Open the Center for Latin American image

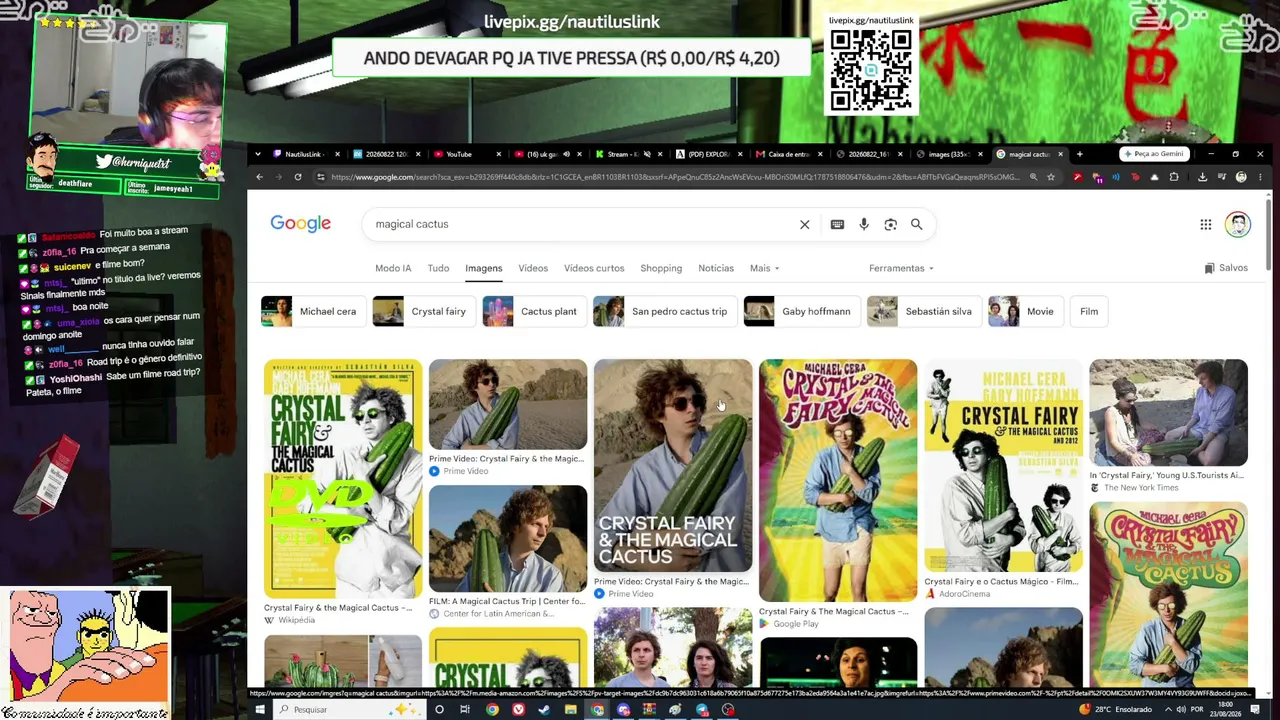tap(508, 539)
